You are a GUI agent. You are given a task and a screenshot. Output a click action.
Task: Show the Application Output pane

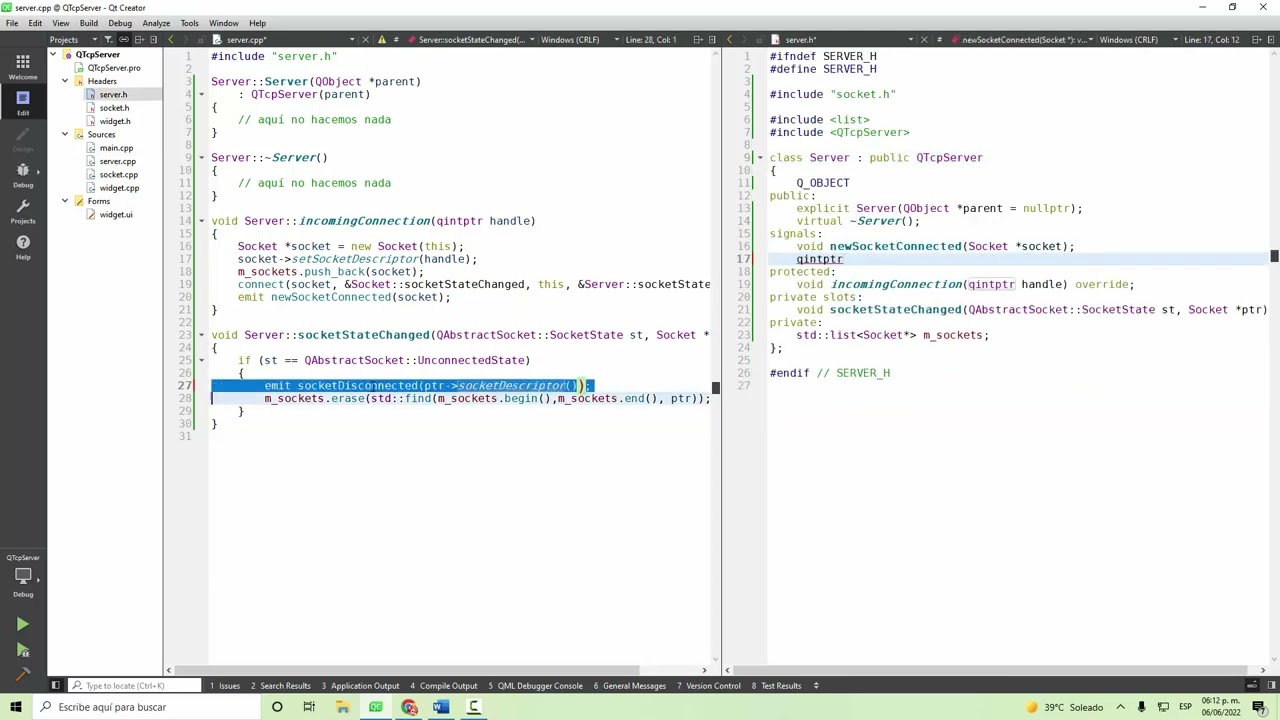(x=361, y=686)
